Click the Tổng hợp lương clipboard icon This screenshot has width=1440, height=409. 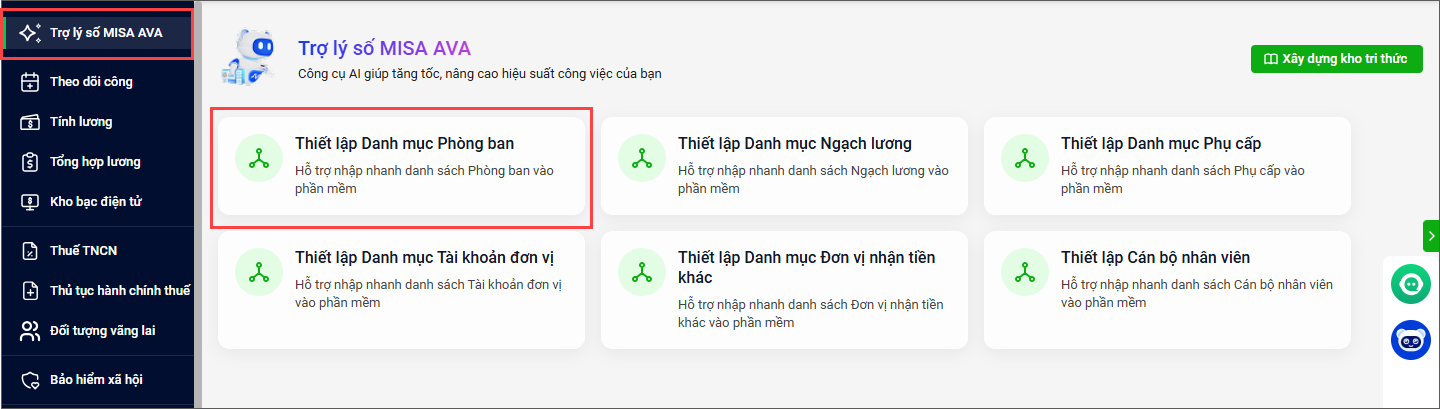(30, 162)
